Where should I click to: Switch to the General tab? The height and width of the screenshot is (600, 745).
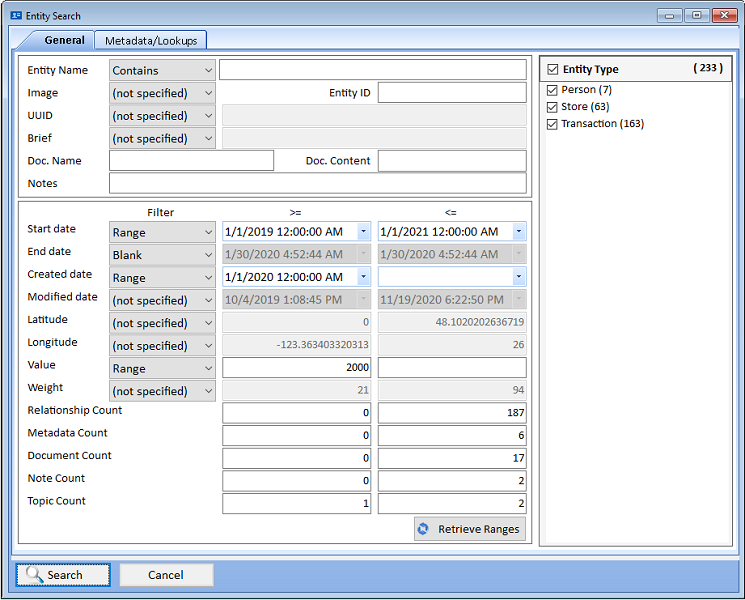pos(64,40)
